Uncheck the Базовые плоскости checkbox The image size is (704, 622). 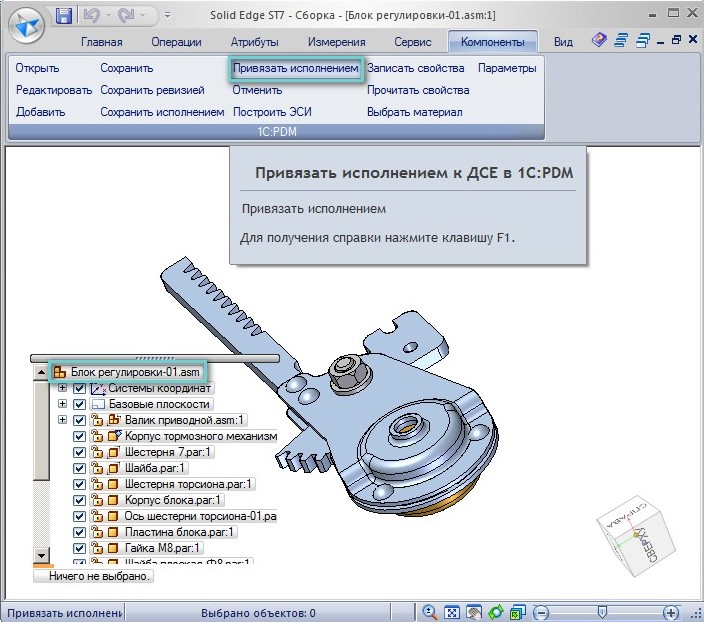79,404
